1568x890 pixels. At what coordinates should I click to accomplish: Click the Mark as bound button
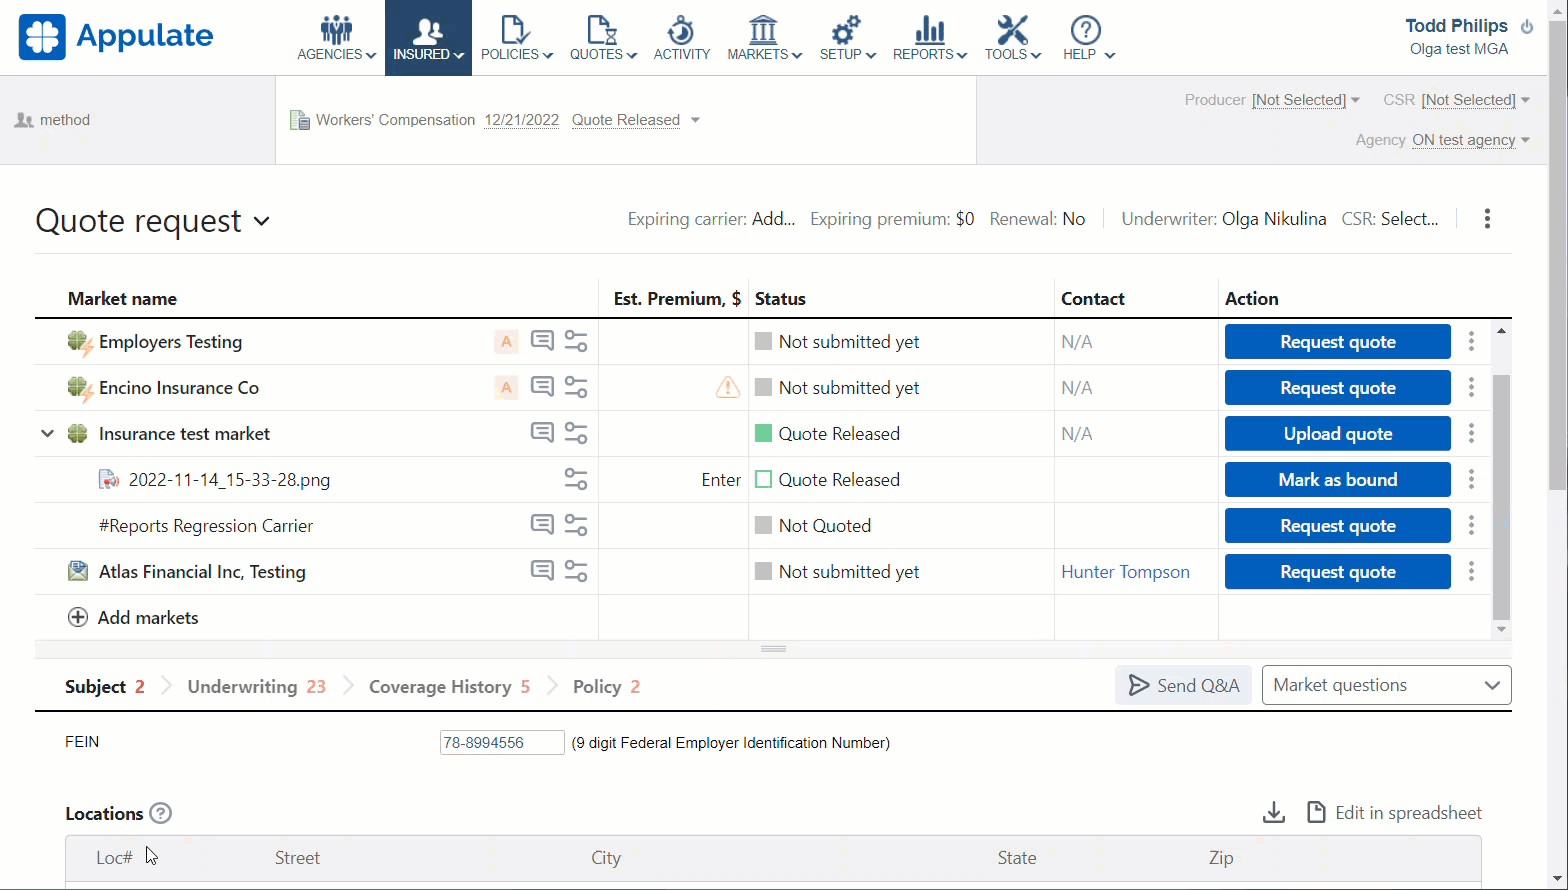pyautogui.click(x=1338, y=480)
